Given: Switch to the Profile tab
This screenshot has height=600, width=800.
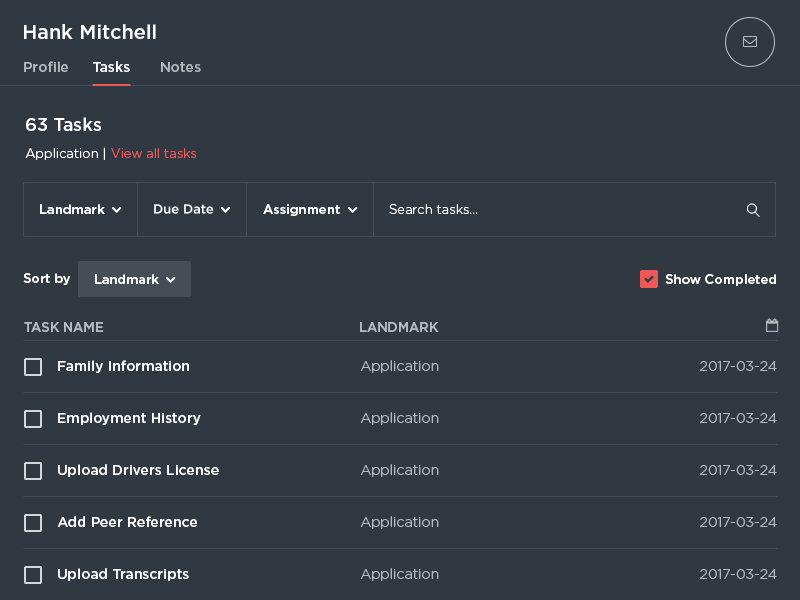Looking at the screenshot, I should tap(46, 67).
